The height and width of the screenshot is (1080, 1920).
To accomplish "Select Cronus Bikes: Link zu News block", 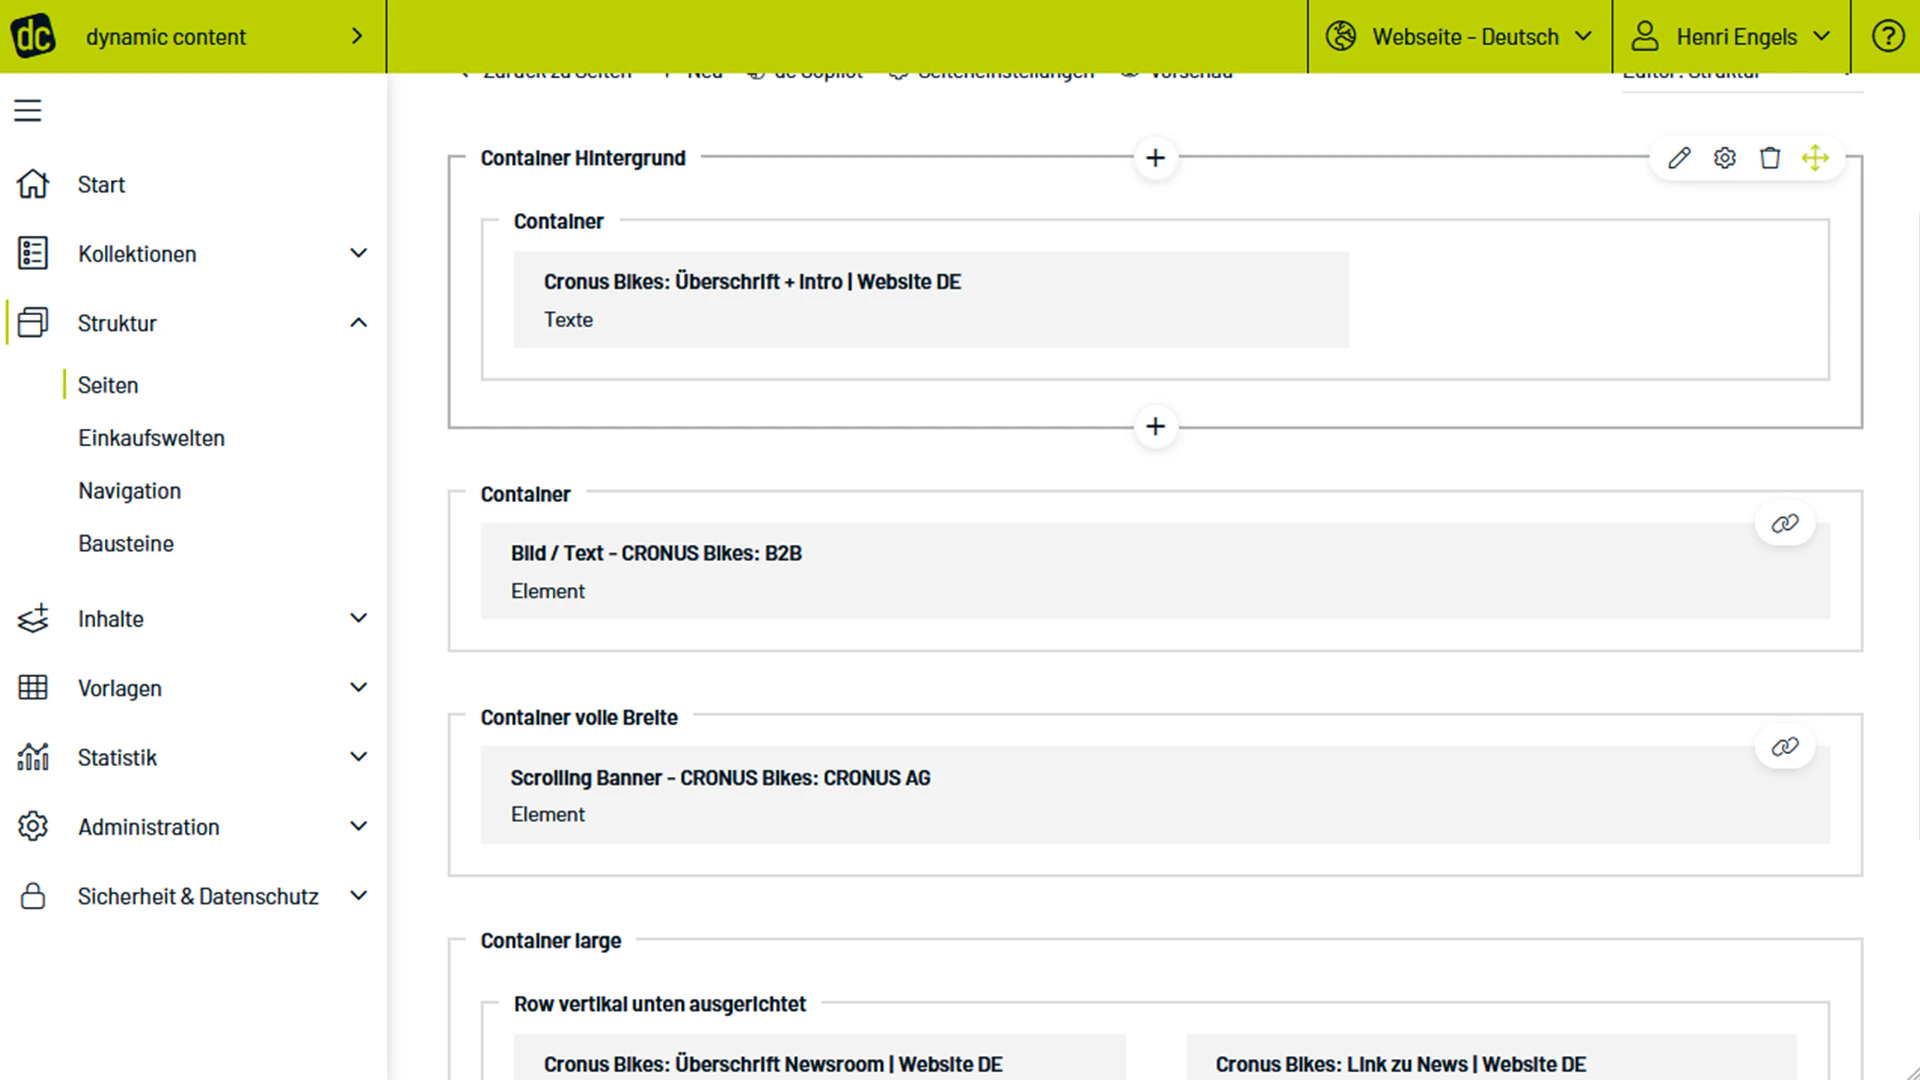I will (1491, 1057).
